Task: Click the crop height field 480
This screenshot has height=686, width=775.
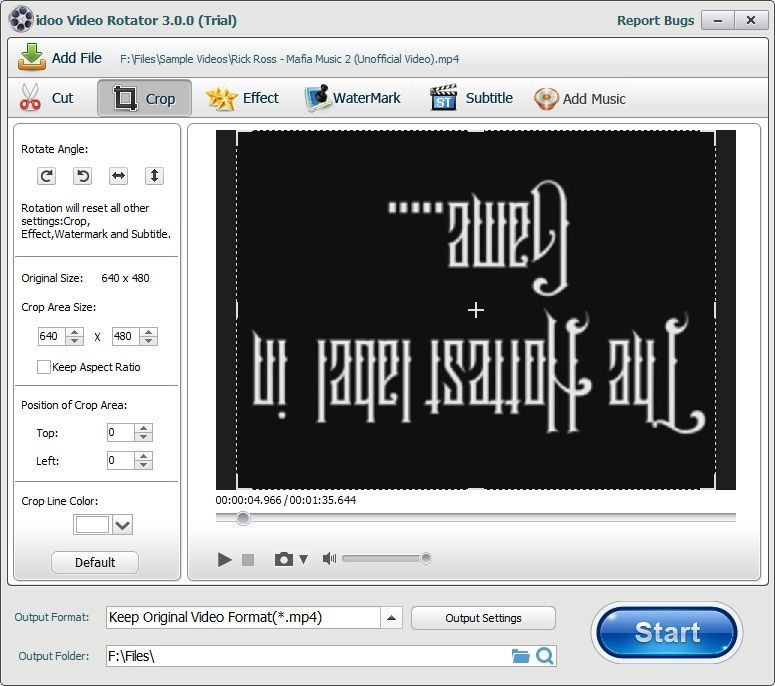Action: pyautogui.click(x=126, y=337)
